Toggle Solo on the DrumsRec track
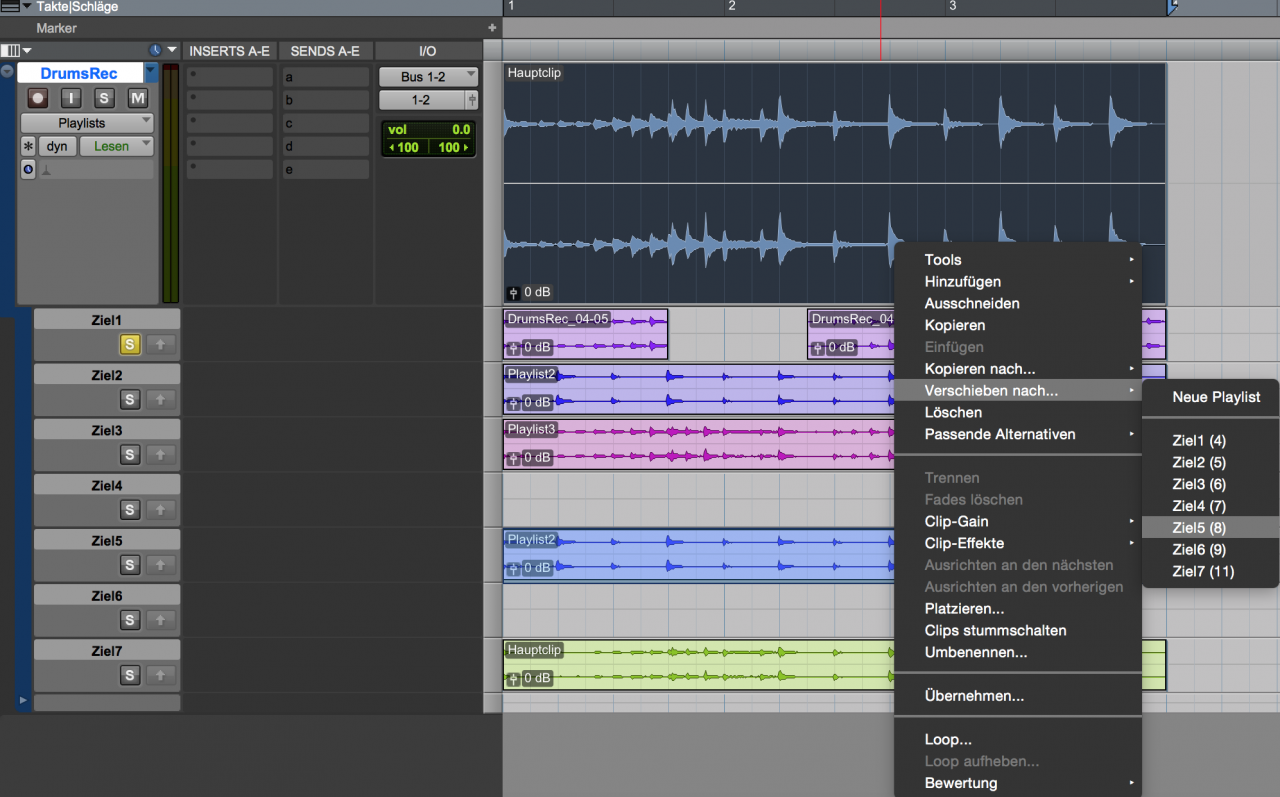1280x797 pixels. click(104, 98)
